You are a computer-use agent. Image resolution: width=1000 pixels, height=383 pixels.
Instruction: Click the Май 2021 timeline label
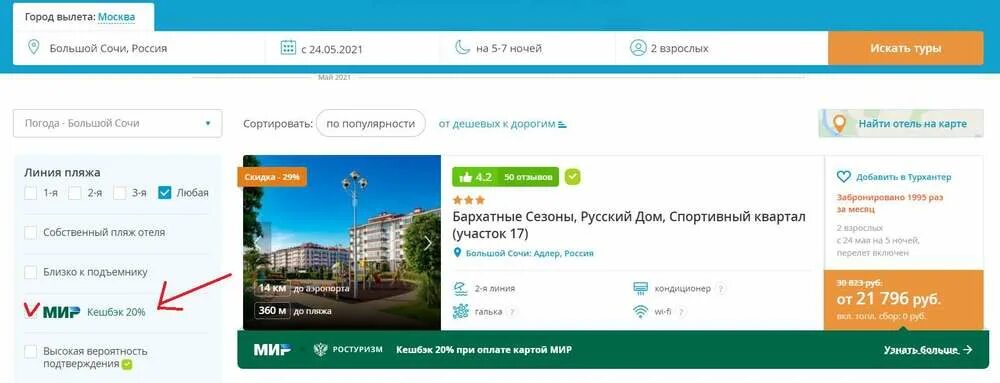(335, 77)
